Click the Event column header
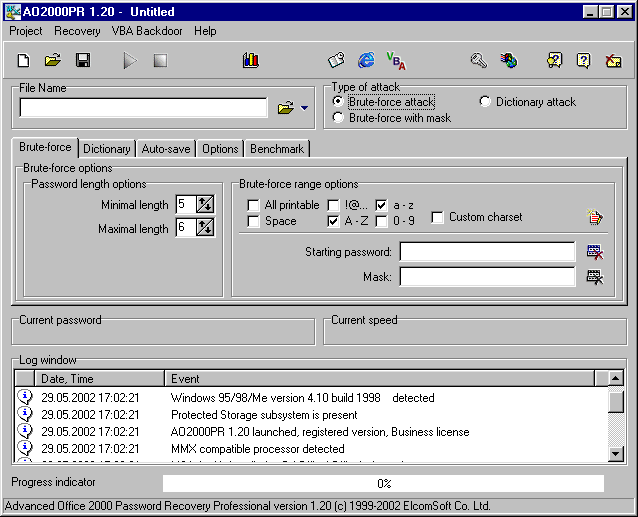 (x=380, y=379)
